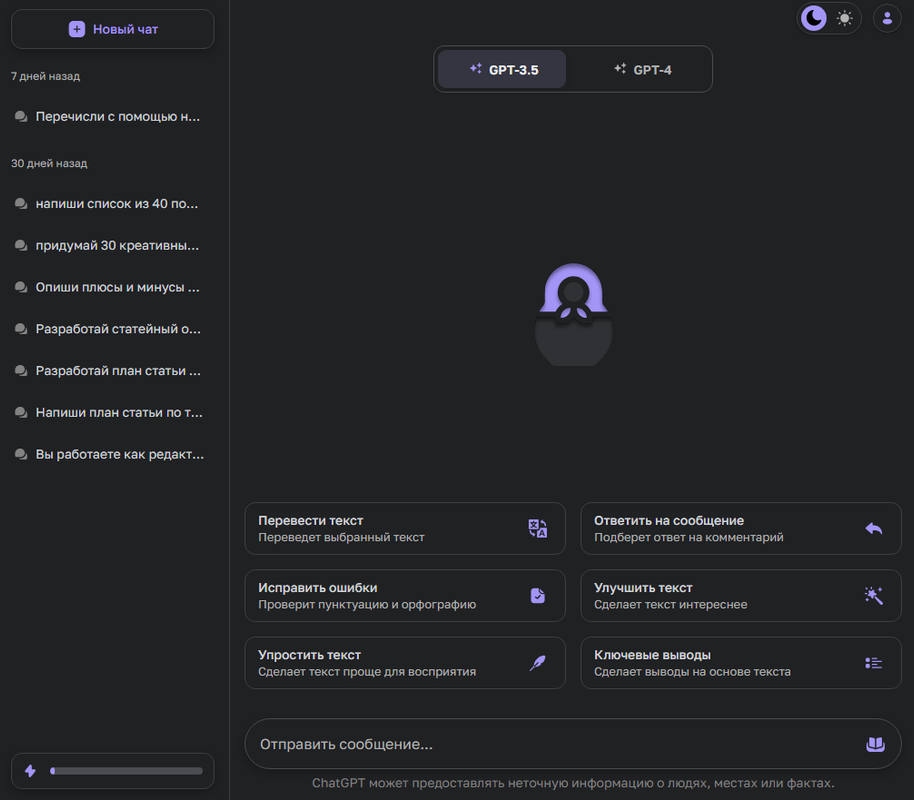
Task: Choose the 'Ключевые выводы' card title
Action: tap(652, 655)
